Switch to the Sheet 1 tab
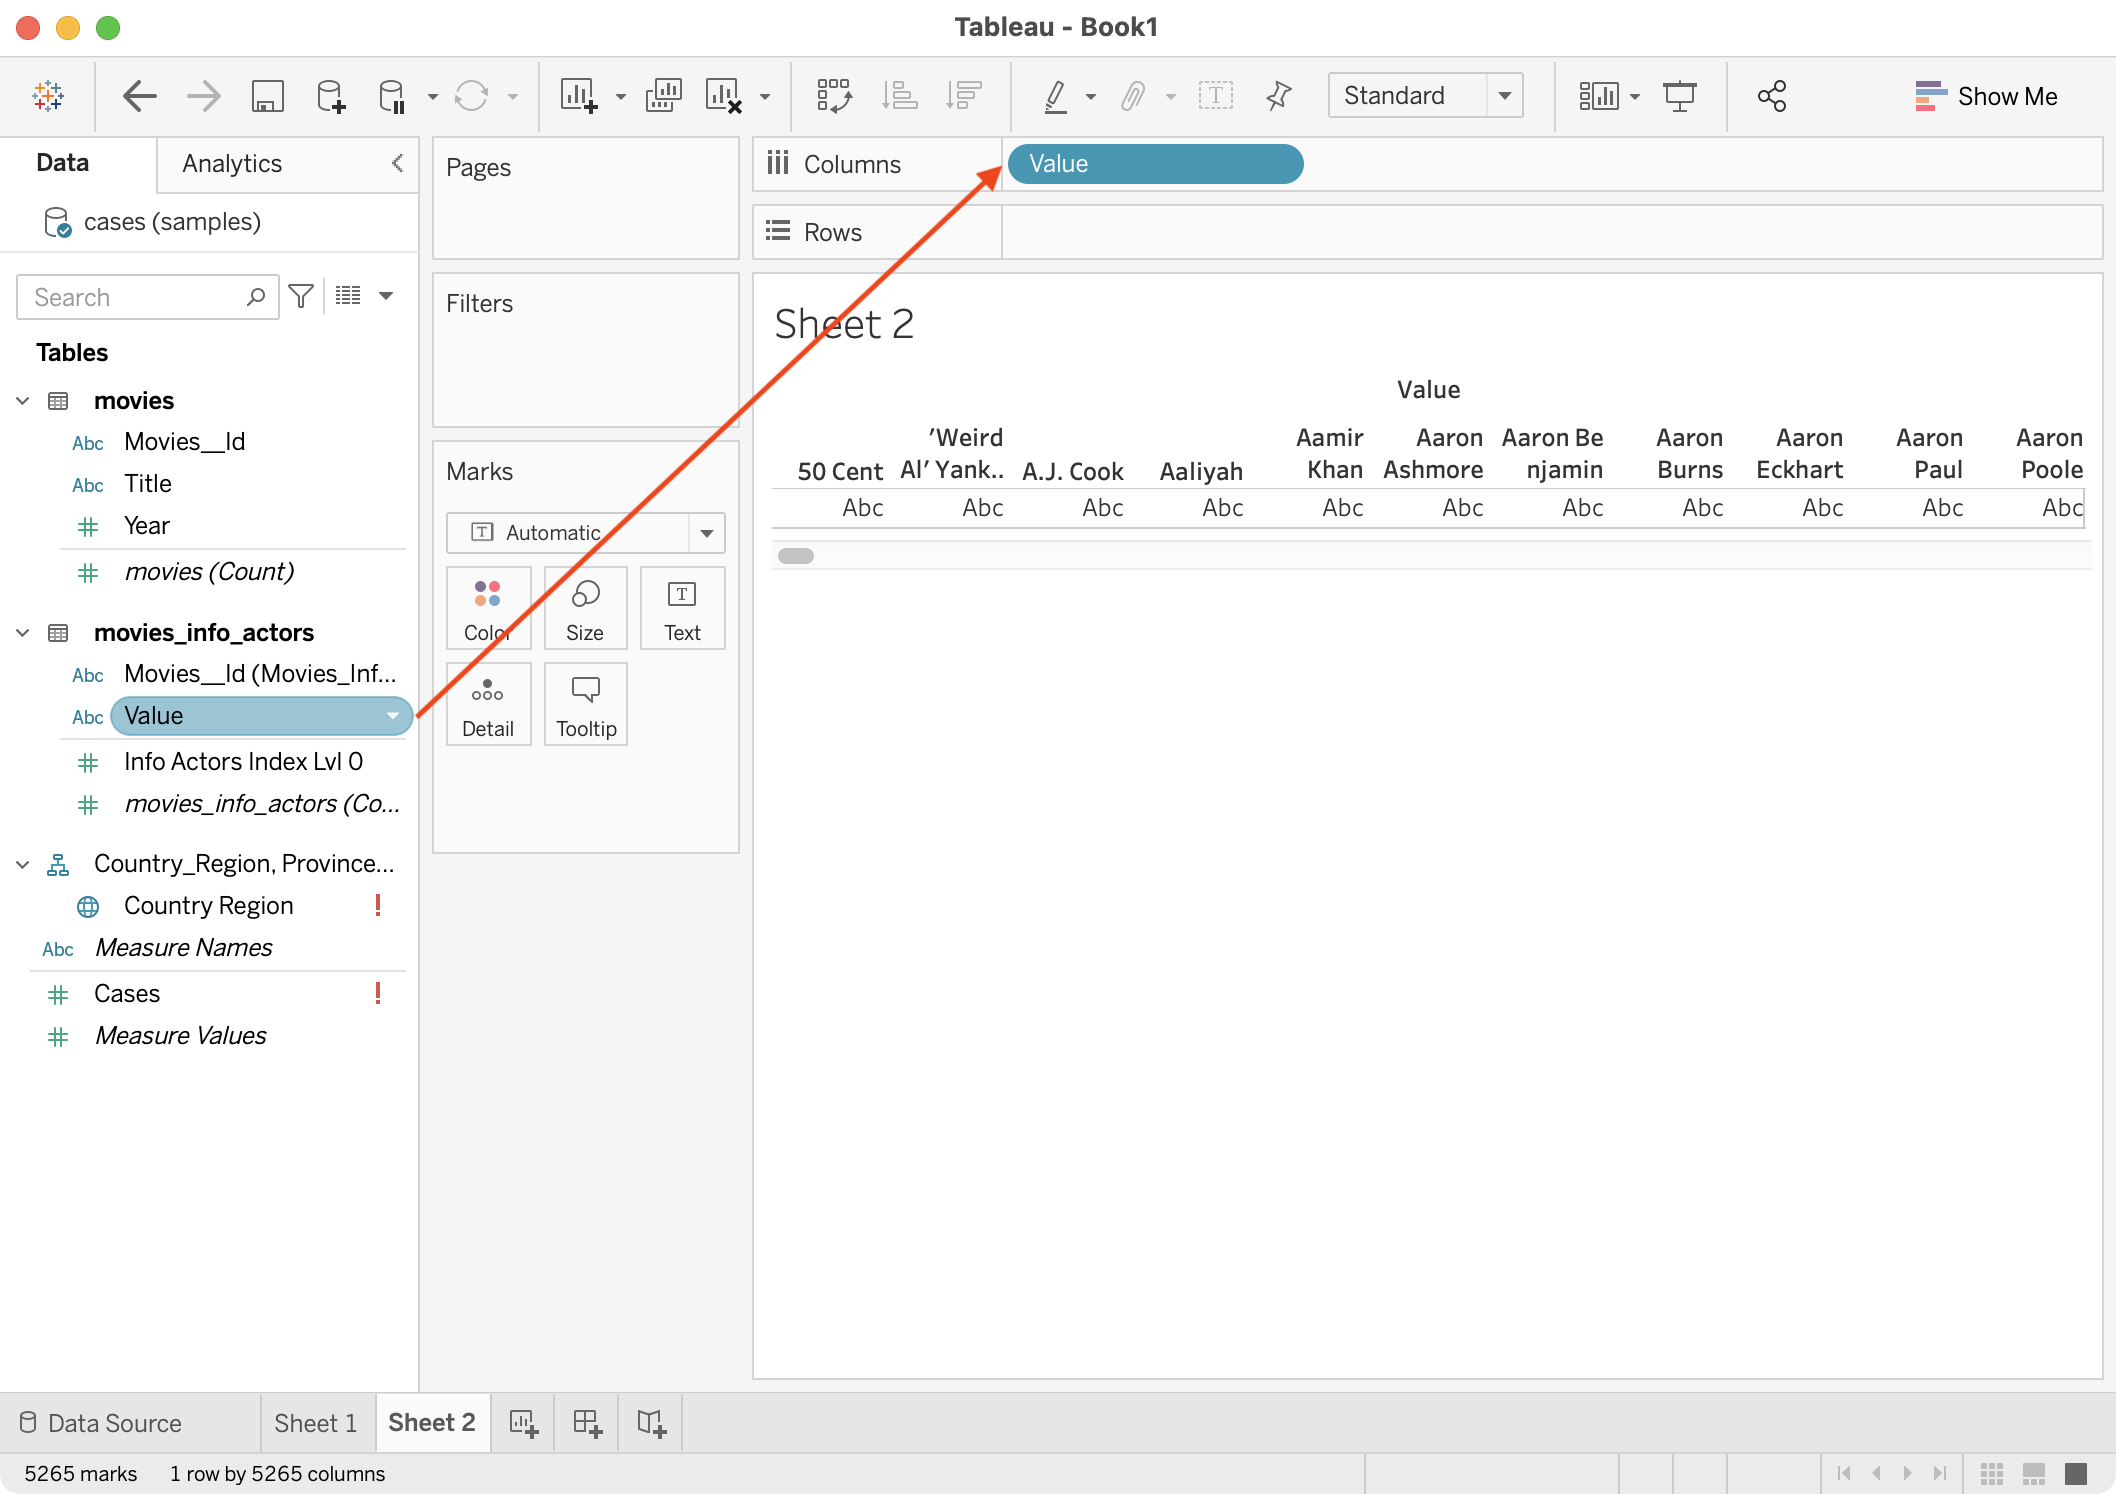This screenshot has width=2116, height=1494. pos(315,1423)
